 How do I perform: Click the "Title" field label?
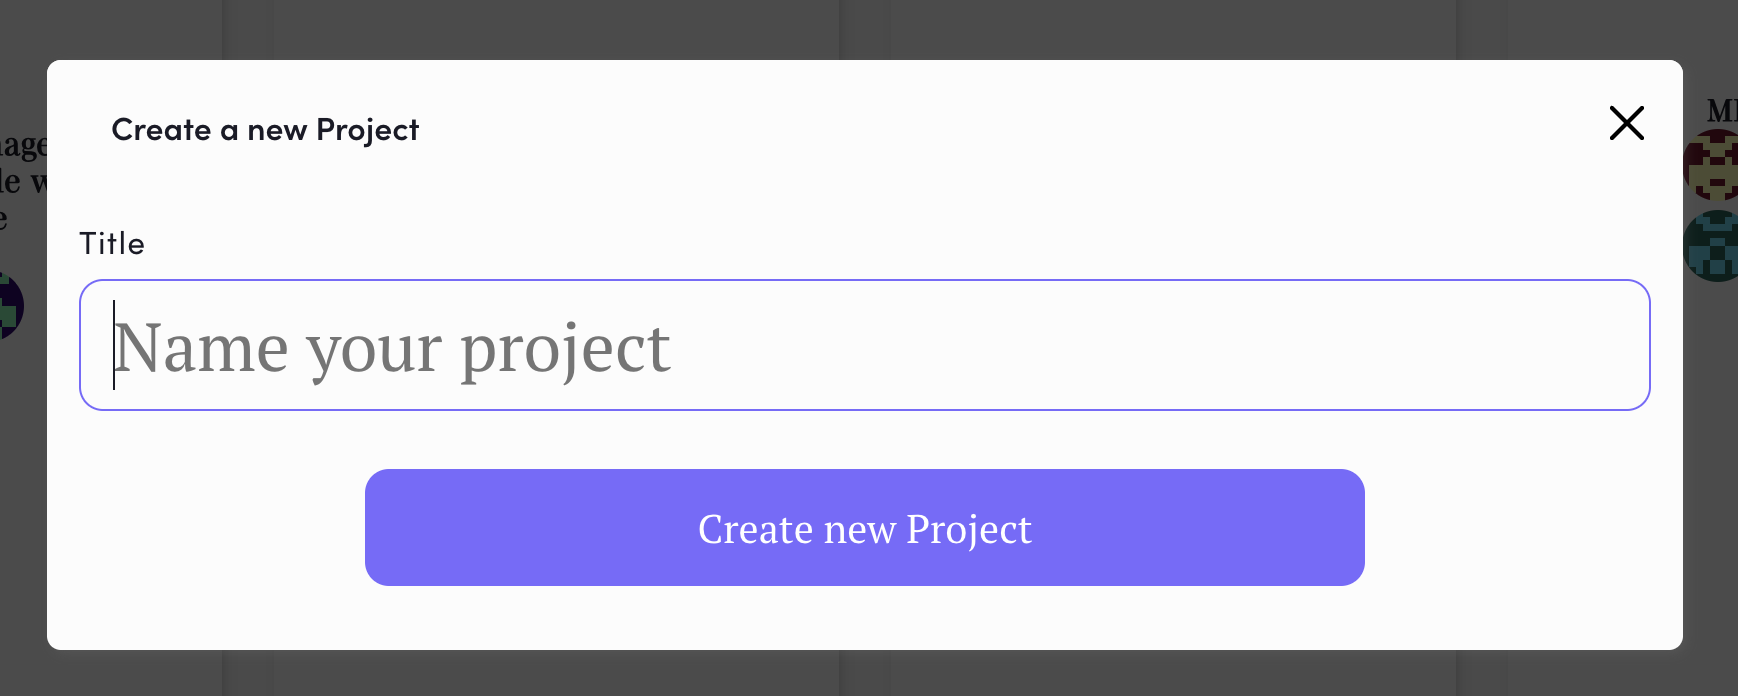112,244
